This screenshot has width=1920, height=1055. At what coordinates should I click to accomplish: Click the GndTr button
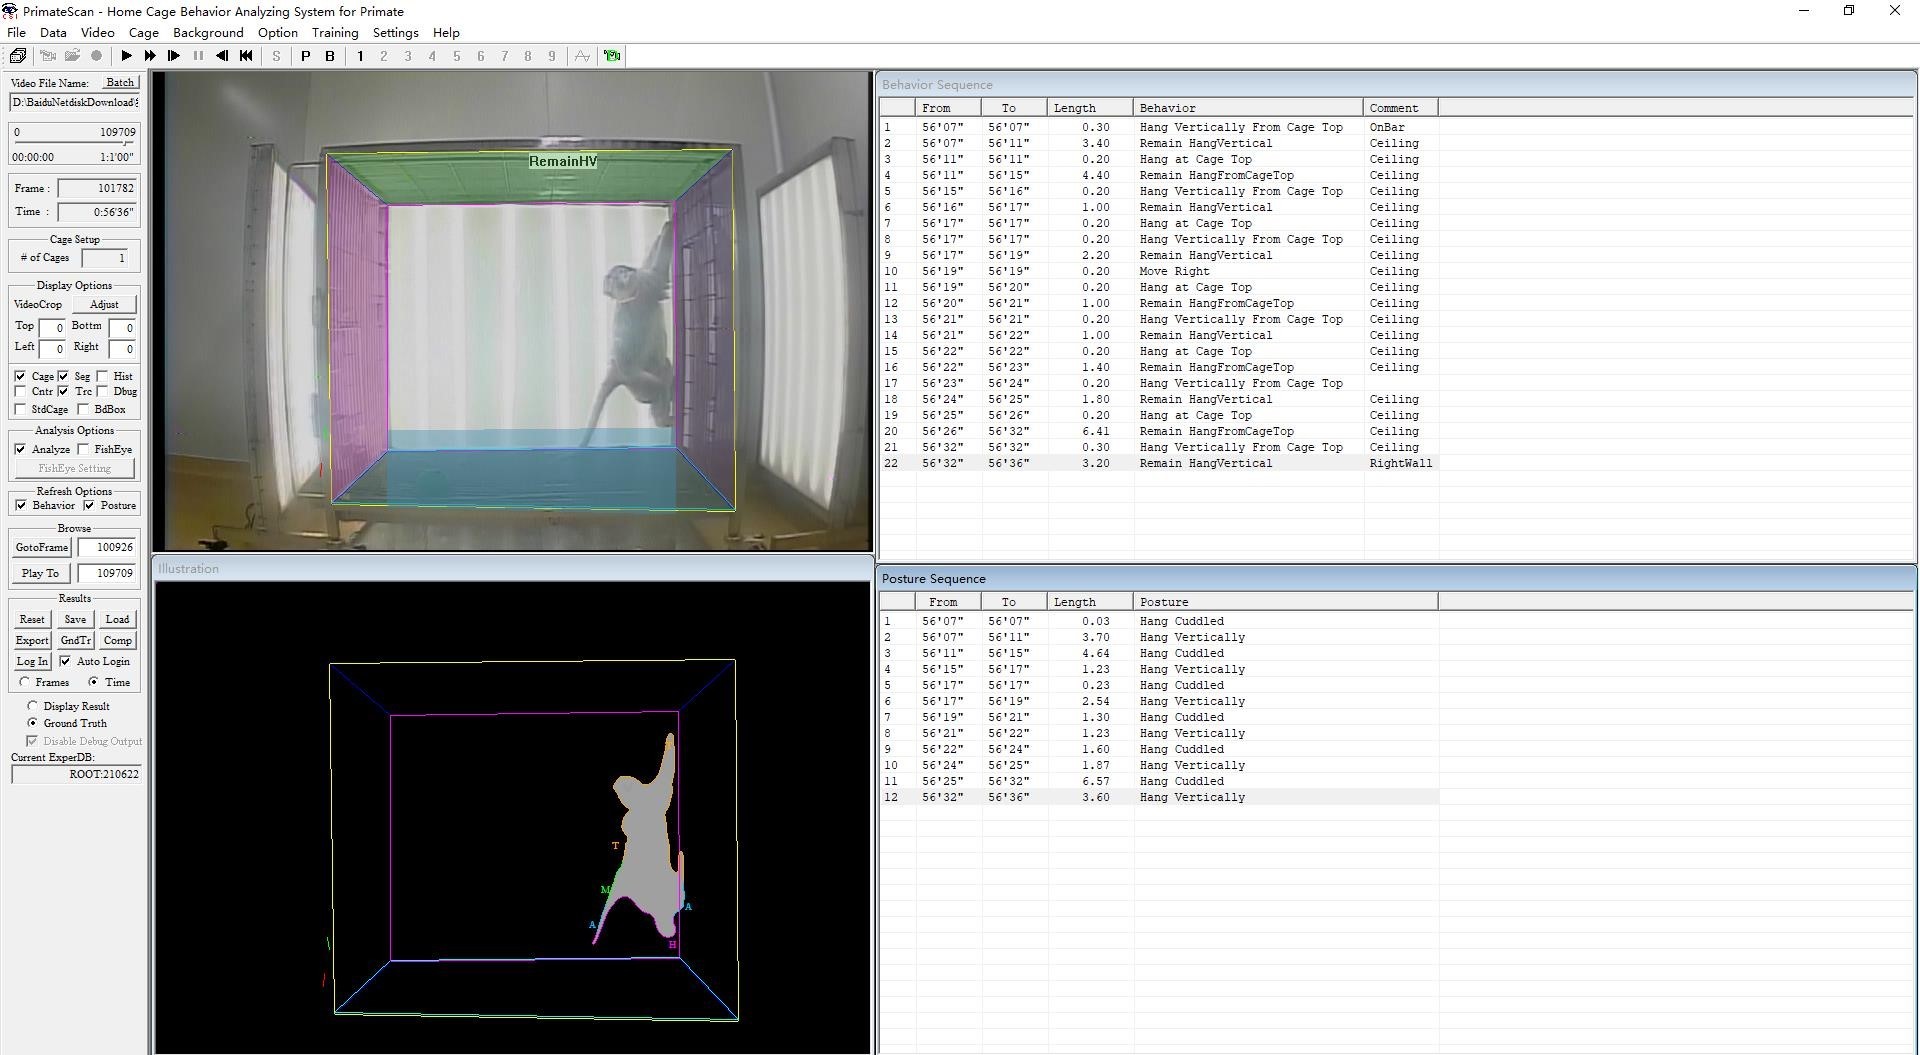point(75,640)
